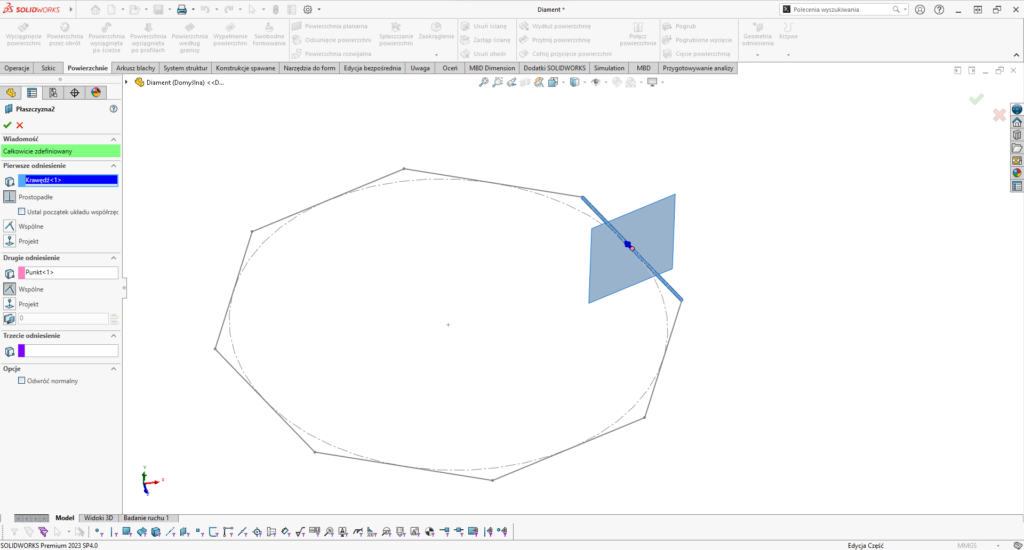Image resolution: width=1024 pixels, height=550 pixels.
Task: Confirm Płaszczyzna2 with the green checkmark
Action: pyautogui.click(x=7, y=125)
